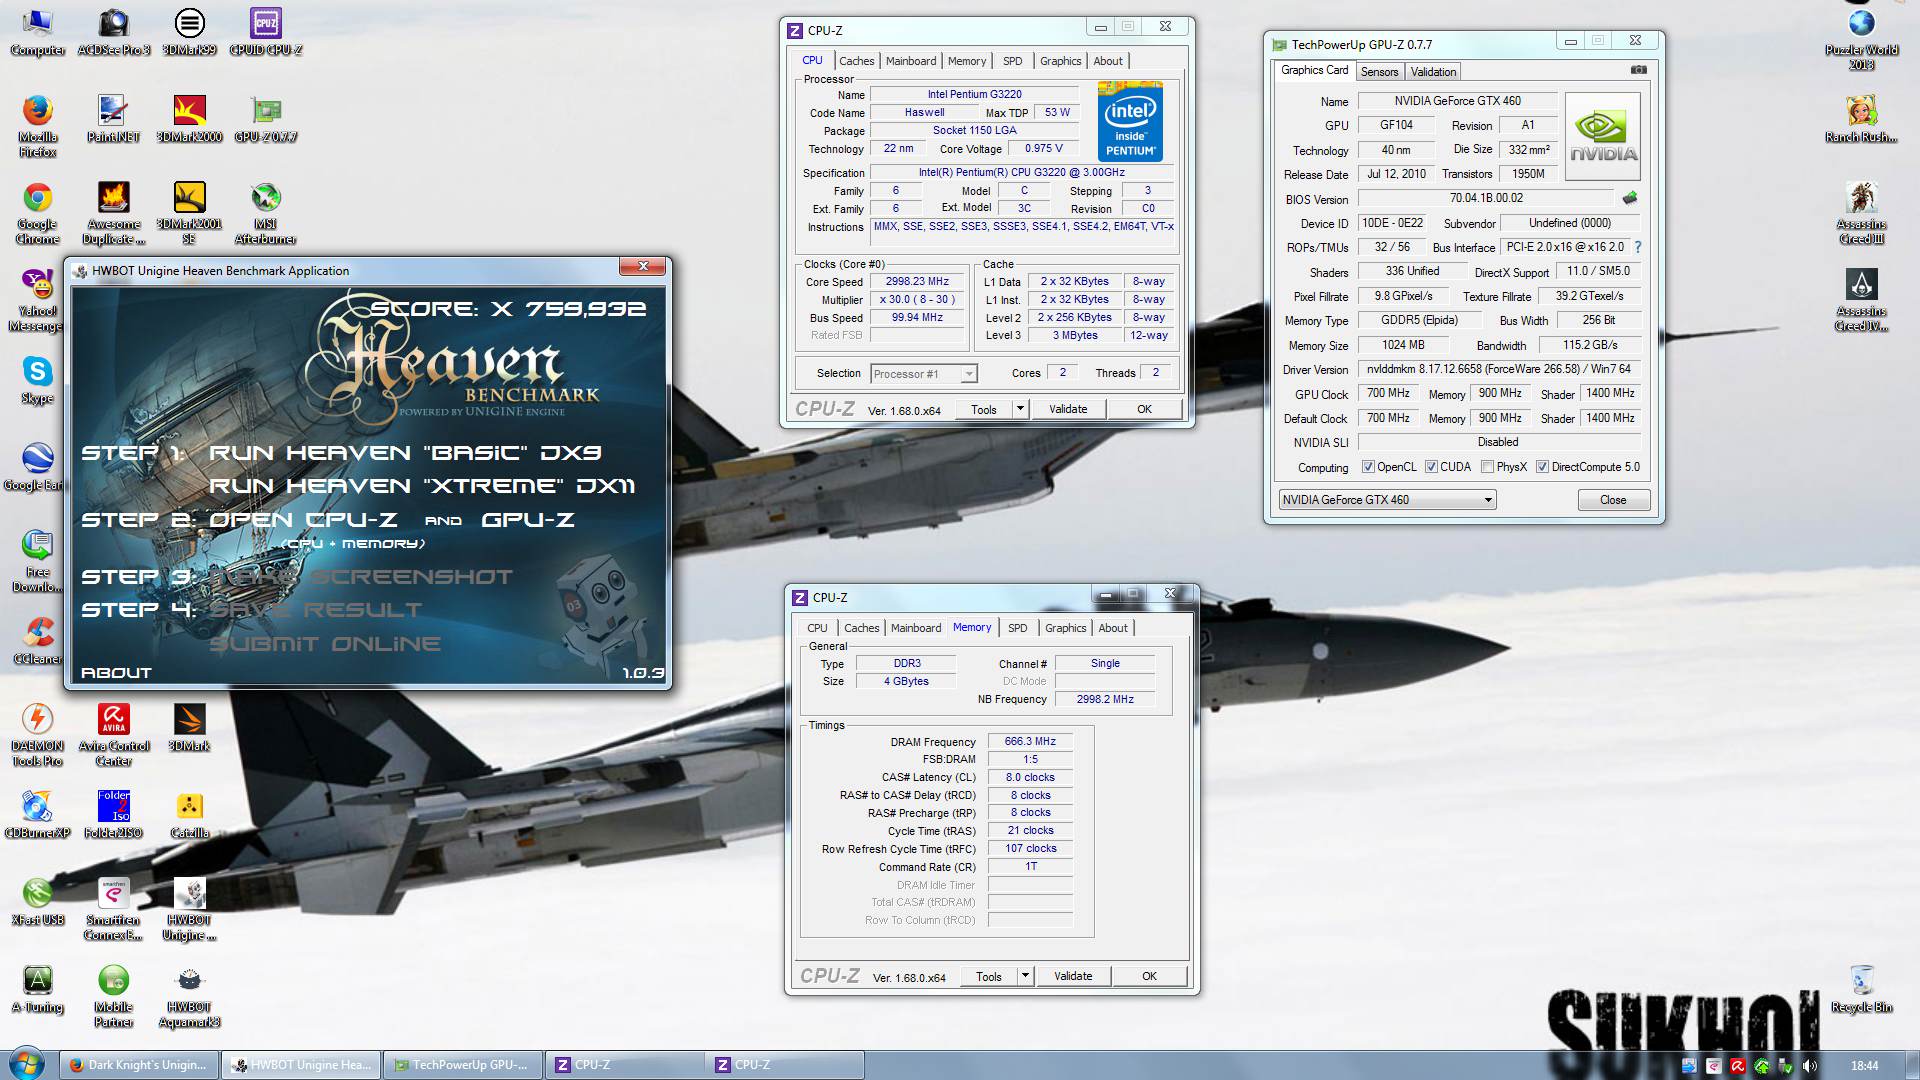Open the Recycle Bin on the desktop

coord(1861,988)
